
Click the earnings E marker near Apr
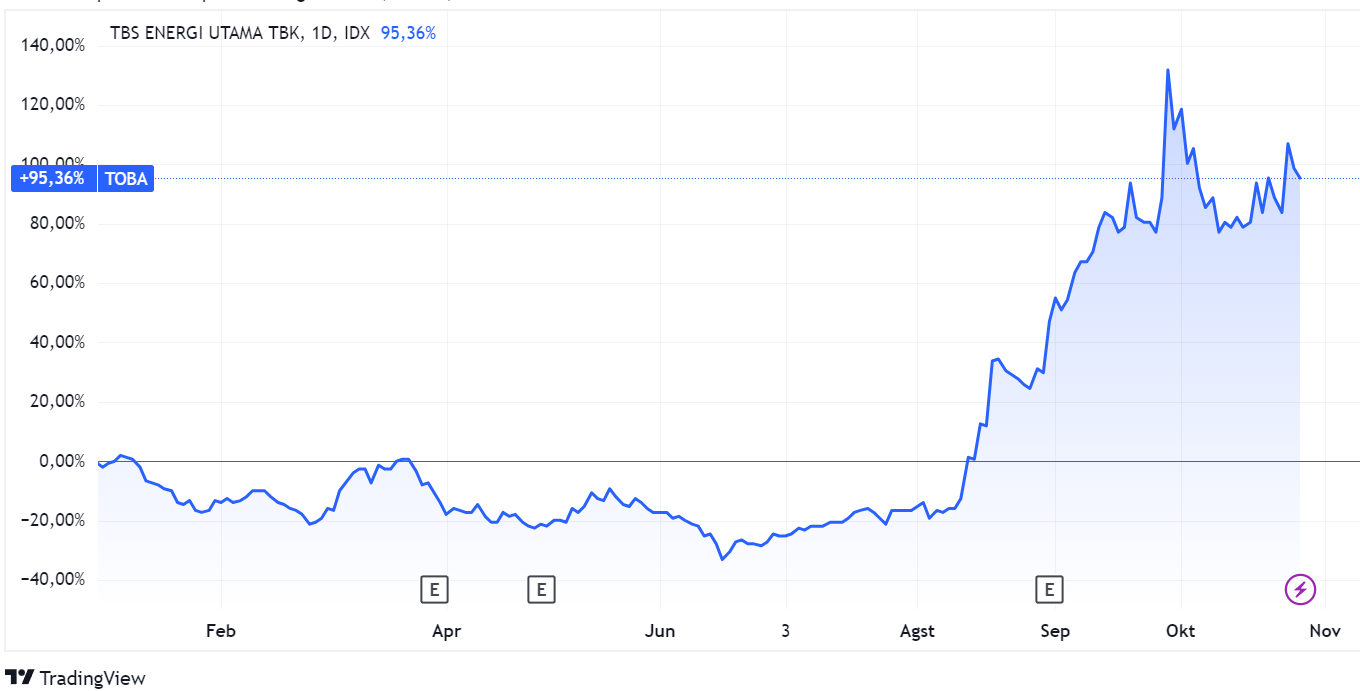434,590
